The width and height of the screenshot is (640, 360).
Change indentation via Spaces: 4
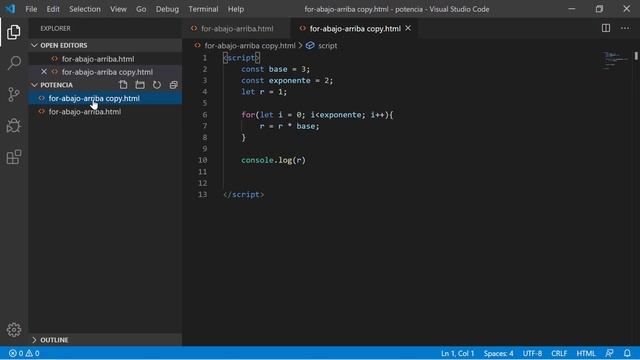(x=498, y=353)
